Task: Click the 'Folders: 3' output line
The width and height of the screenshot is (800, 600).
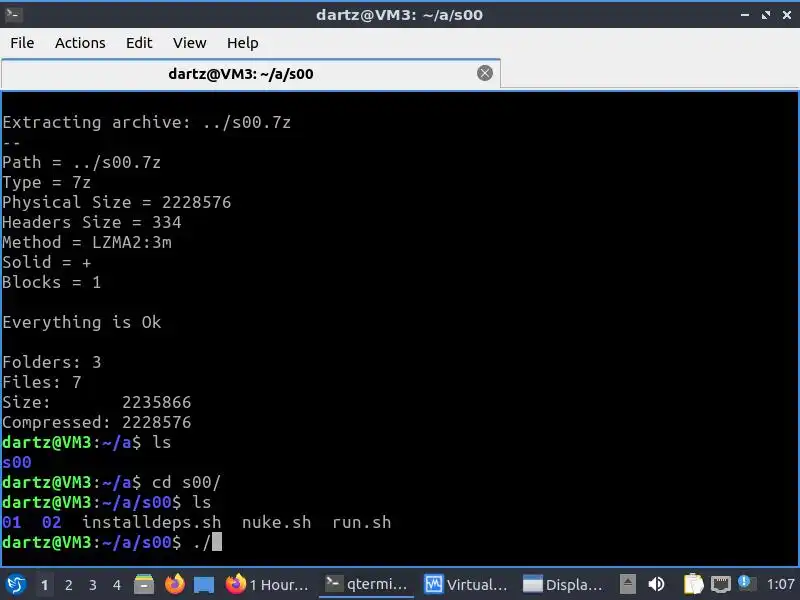Action: pos(52,362)
